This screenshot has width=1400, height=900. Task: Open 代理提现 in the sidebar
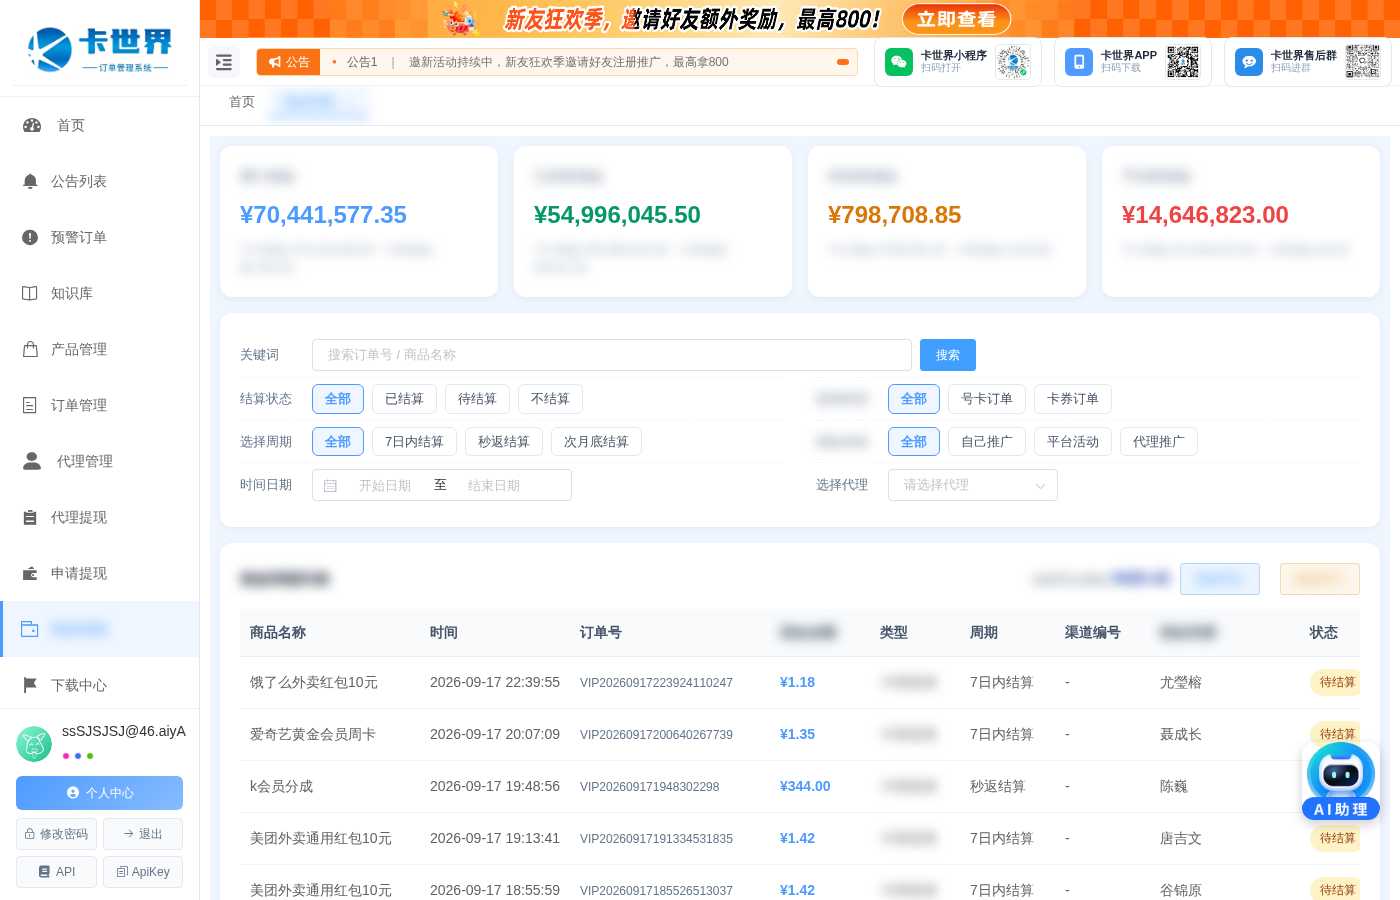pyautogui.click(x=100, y=517)
